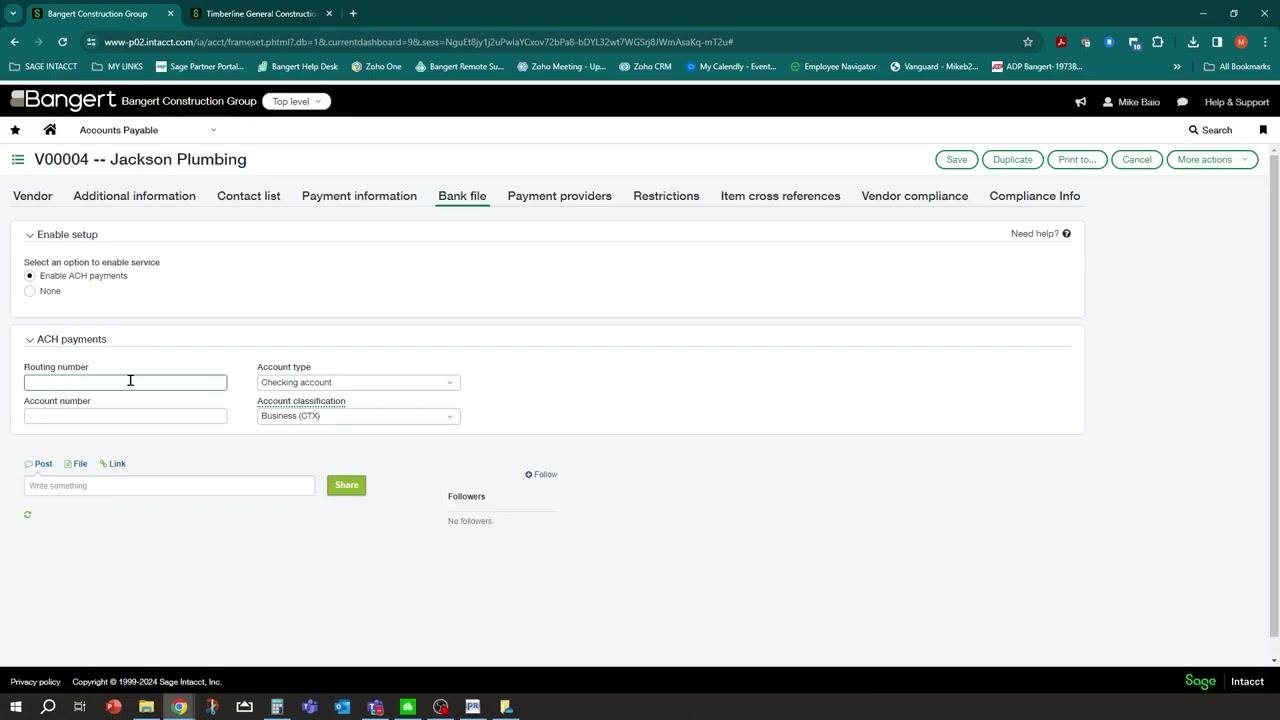The height and width of the screenshot is (720, 1280).
Task: Reload the browser page
Action: (x=62, y=42)
